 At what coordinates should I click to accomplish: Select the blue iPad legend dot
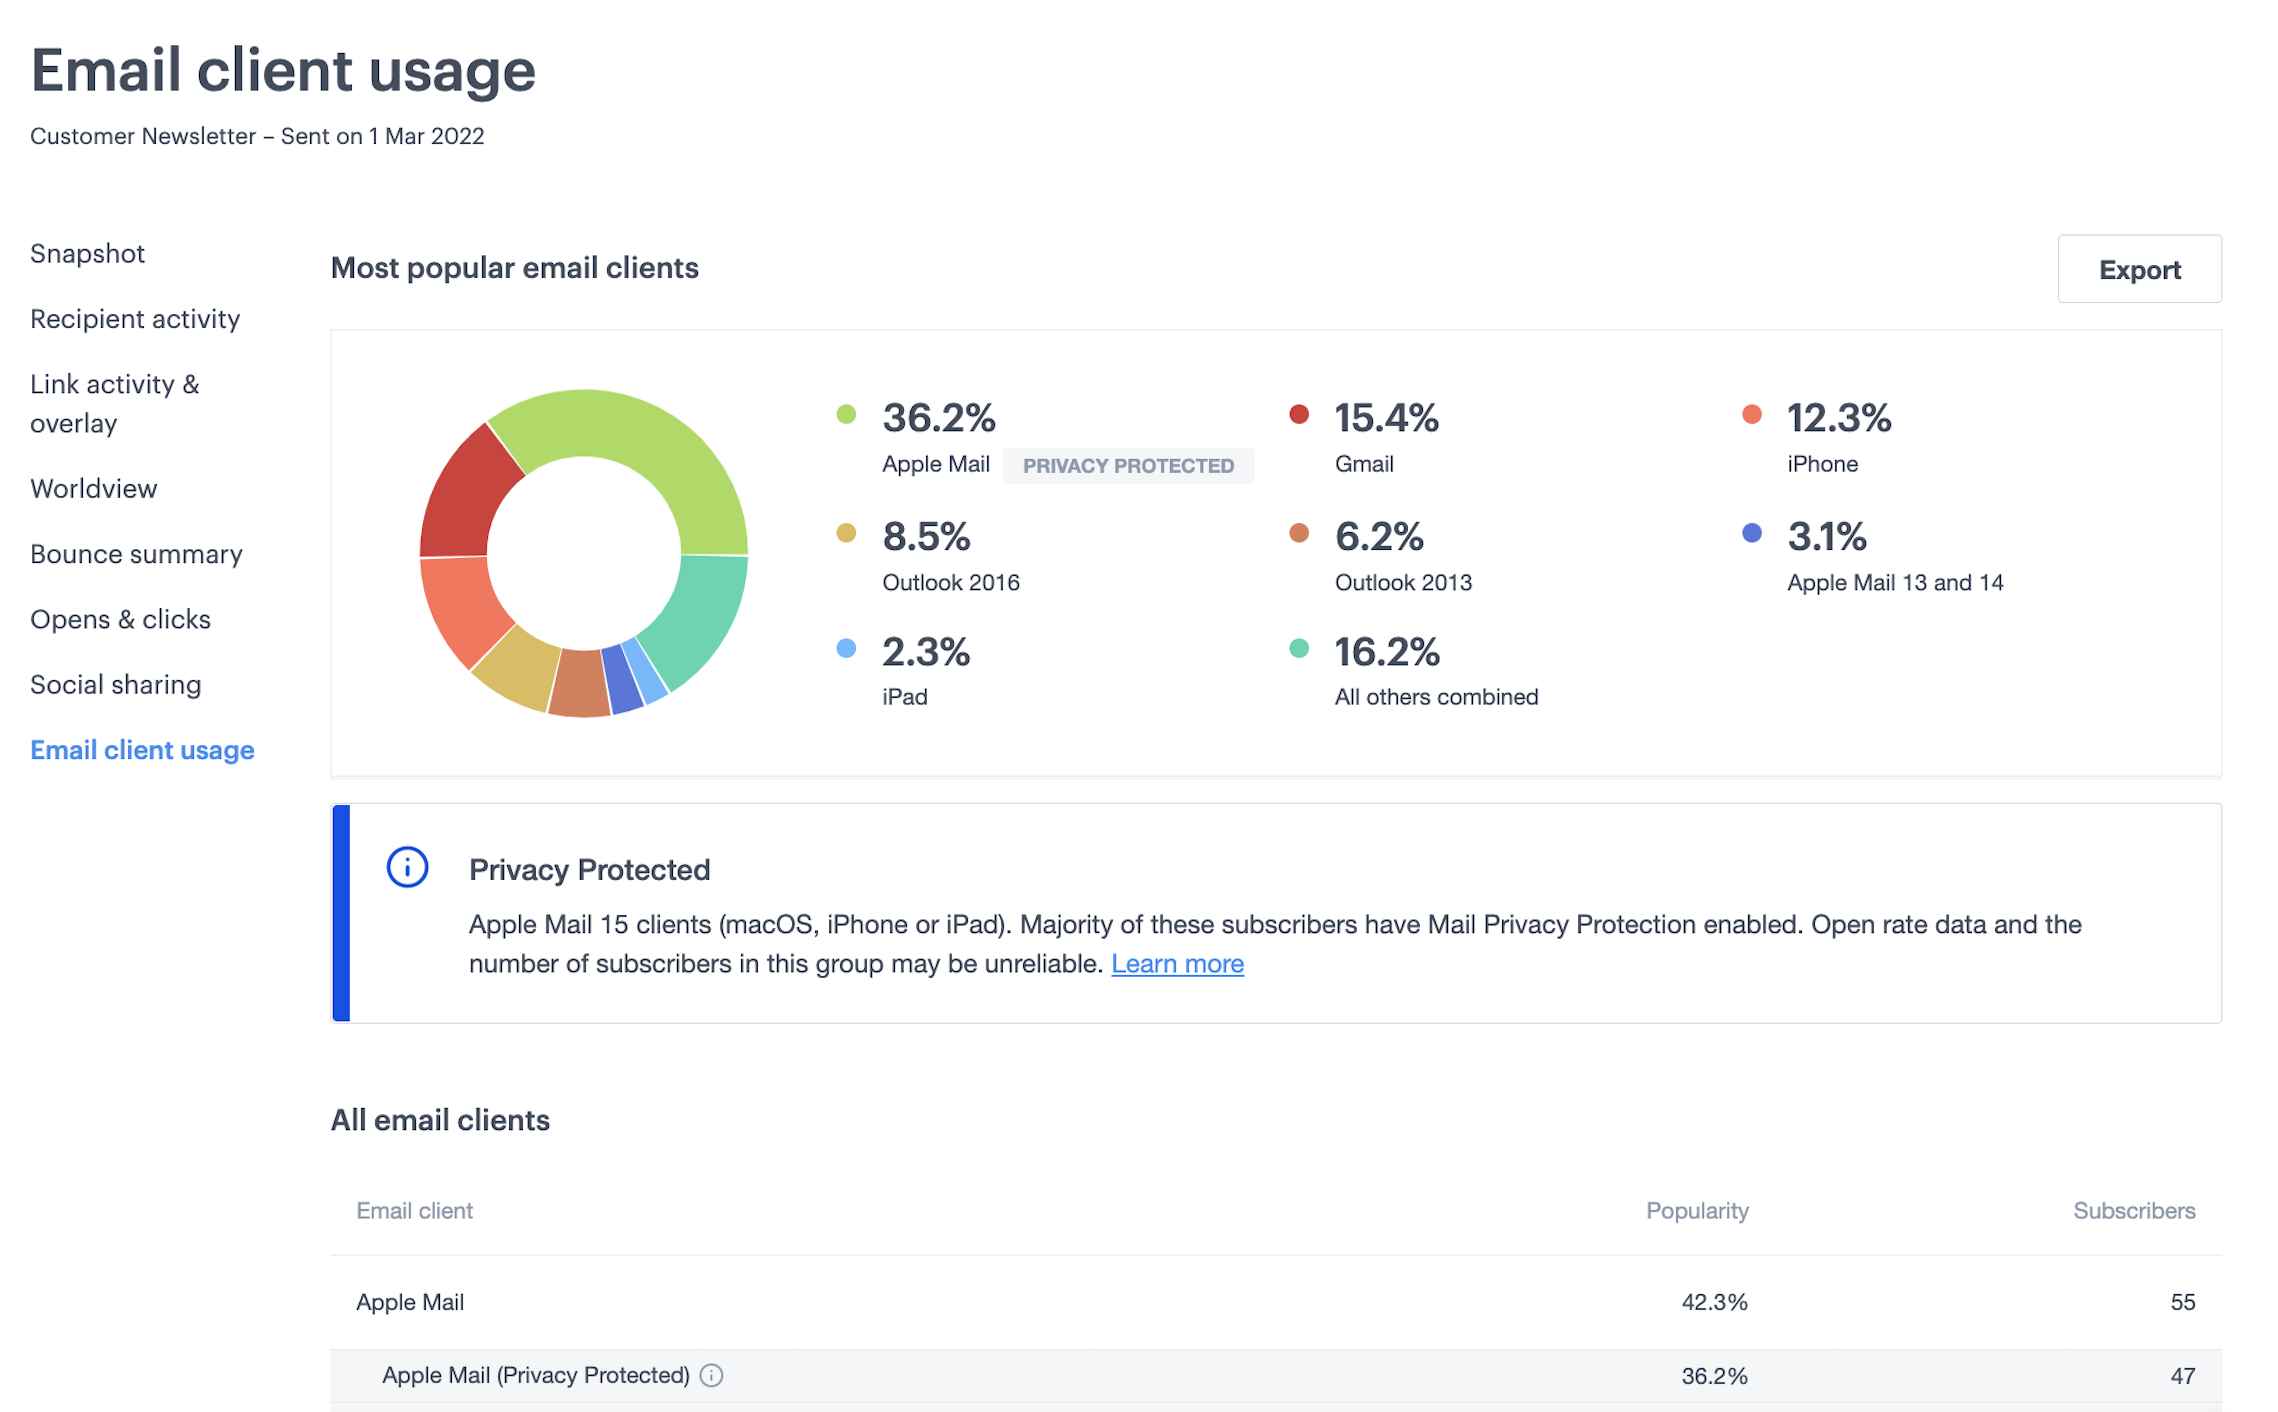pyautogui.click(x=845, y=648)
